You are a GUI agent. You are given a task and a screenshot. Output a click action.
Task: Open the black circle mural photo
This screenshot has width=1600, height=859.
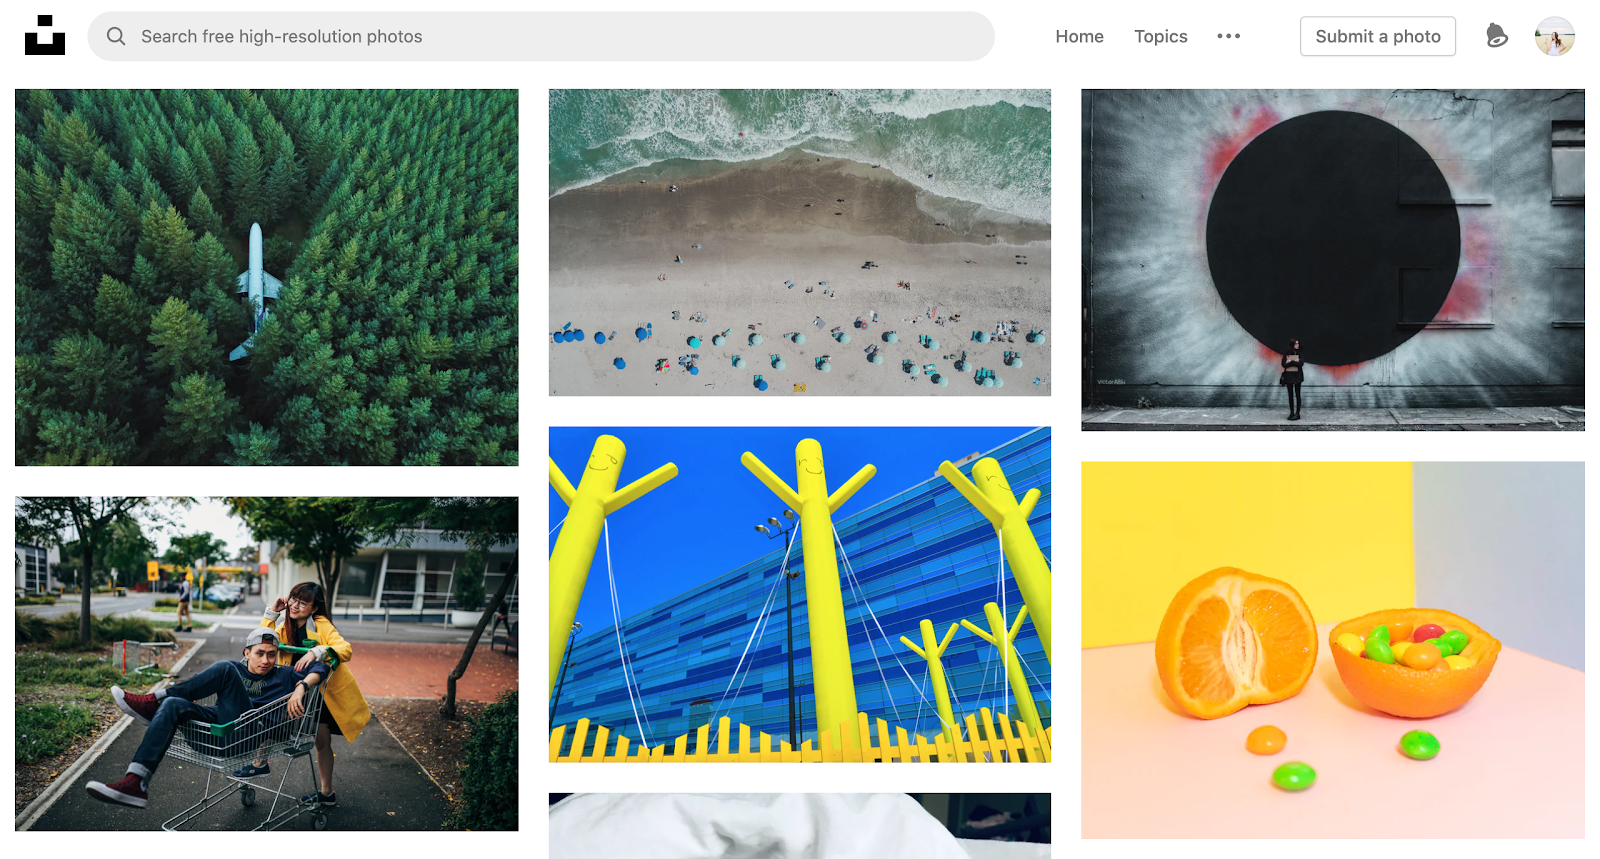(1333, 260)
